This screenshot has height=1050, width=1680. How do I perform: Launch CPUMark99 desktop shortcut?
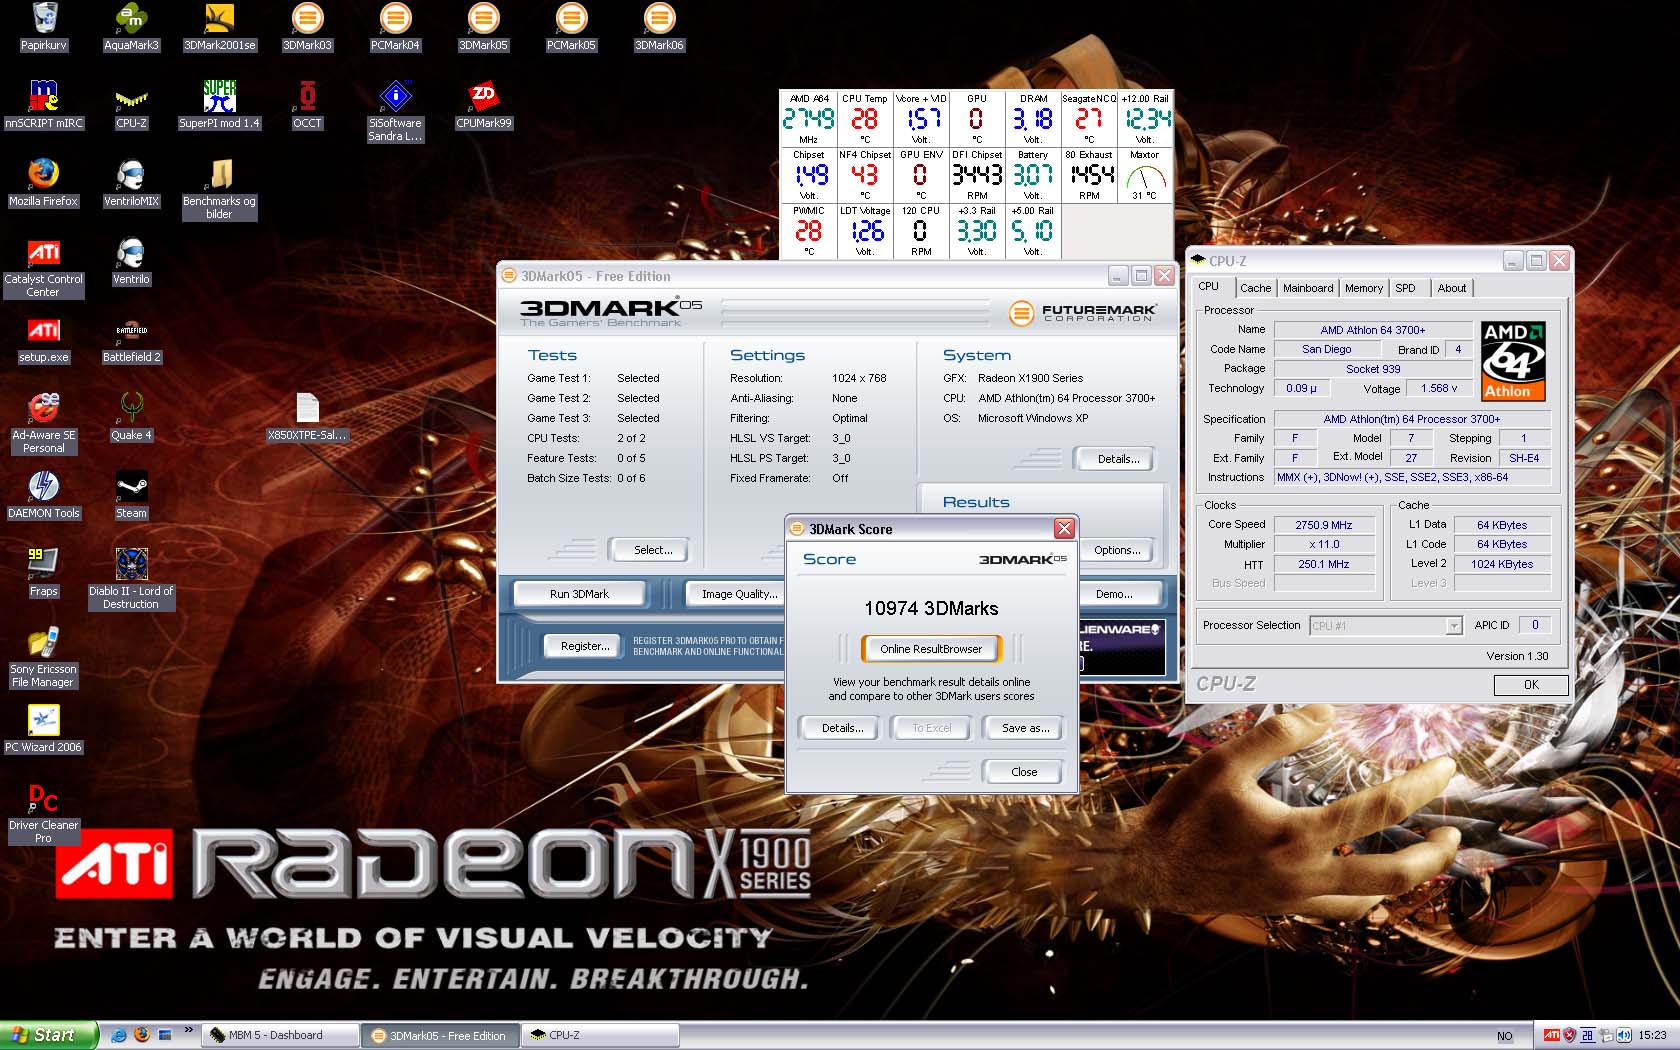point(483,104)
